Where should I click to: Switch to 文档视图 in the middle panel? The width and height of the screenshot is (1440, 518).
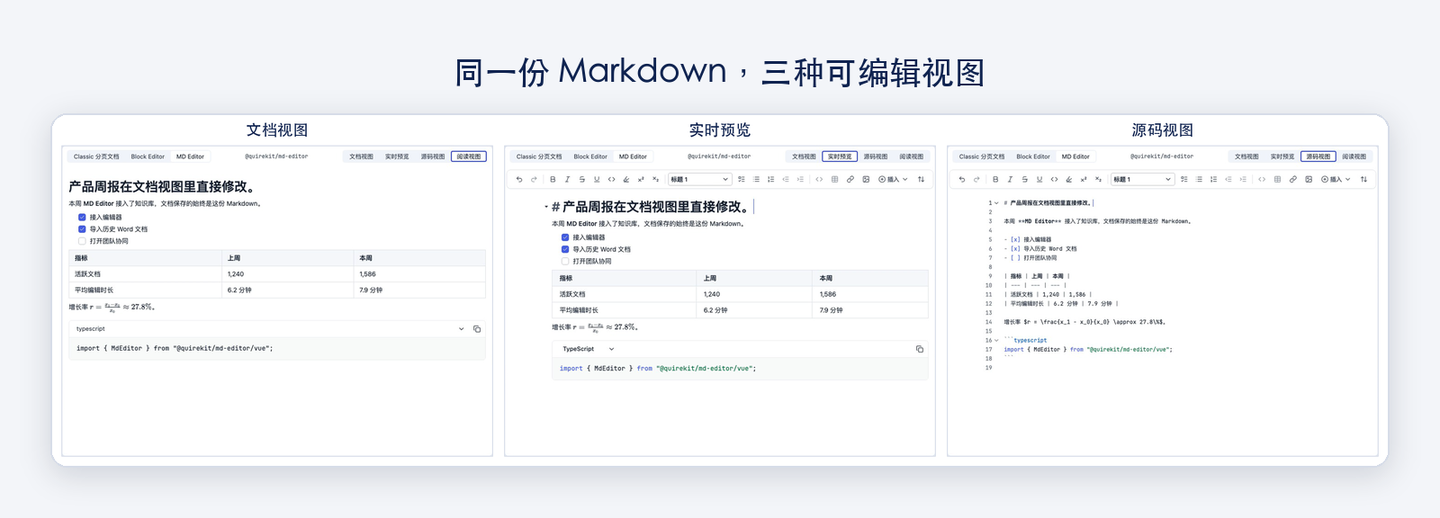coord(804,156)
